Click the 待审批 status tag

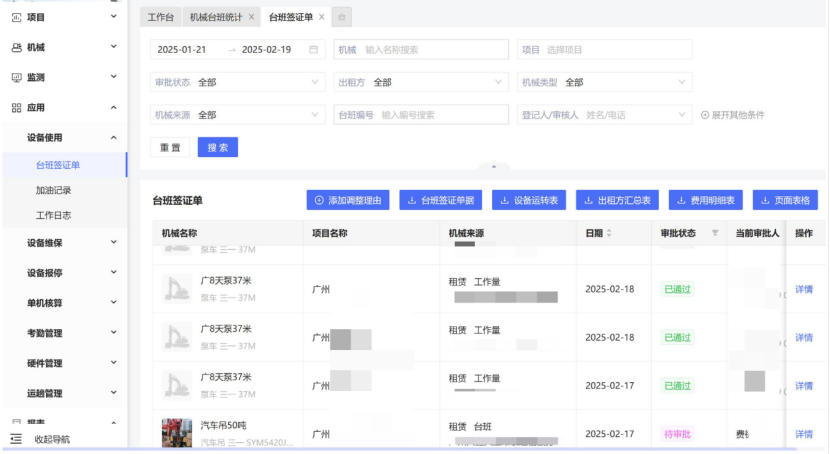click(x=677, y=434)
